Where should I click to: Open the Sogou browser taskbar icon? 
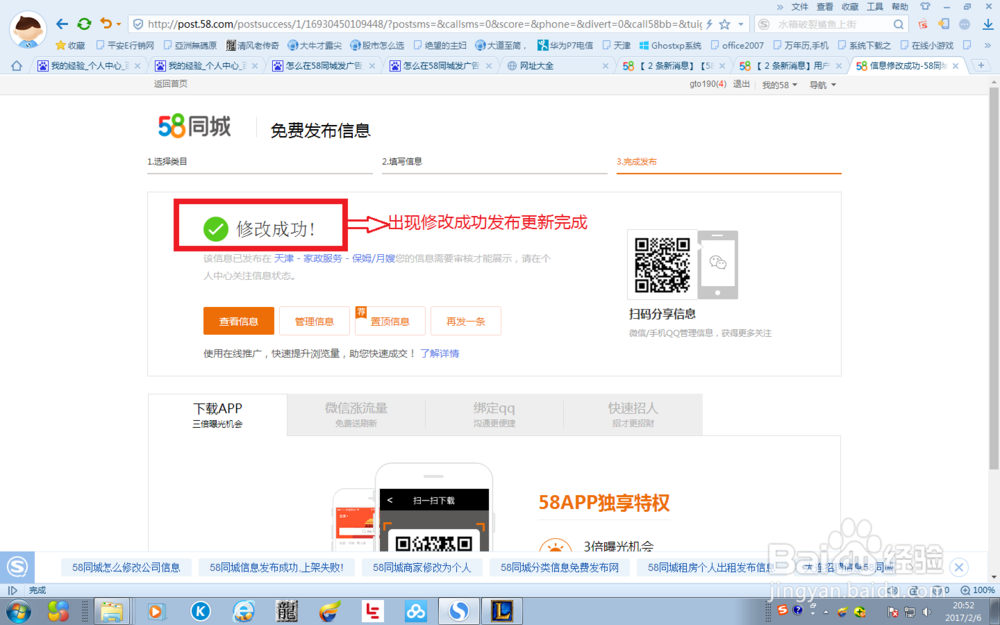(459, 612)
